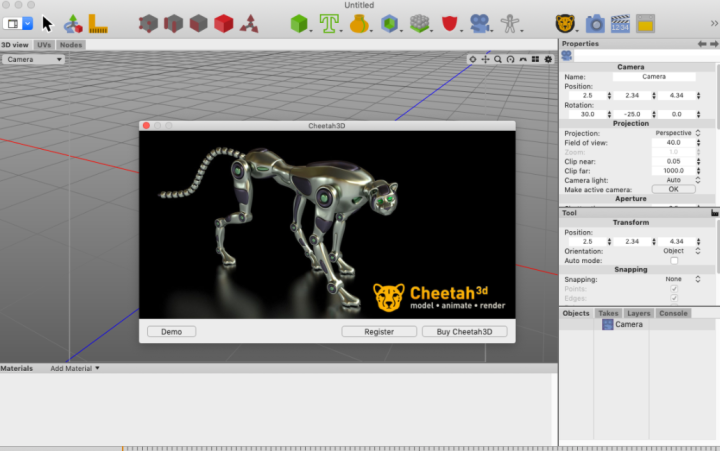Switch to edge selection mode cube
The image size is (720, 451).
pyautogui.click(x=173, y=23)
